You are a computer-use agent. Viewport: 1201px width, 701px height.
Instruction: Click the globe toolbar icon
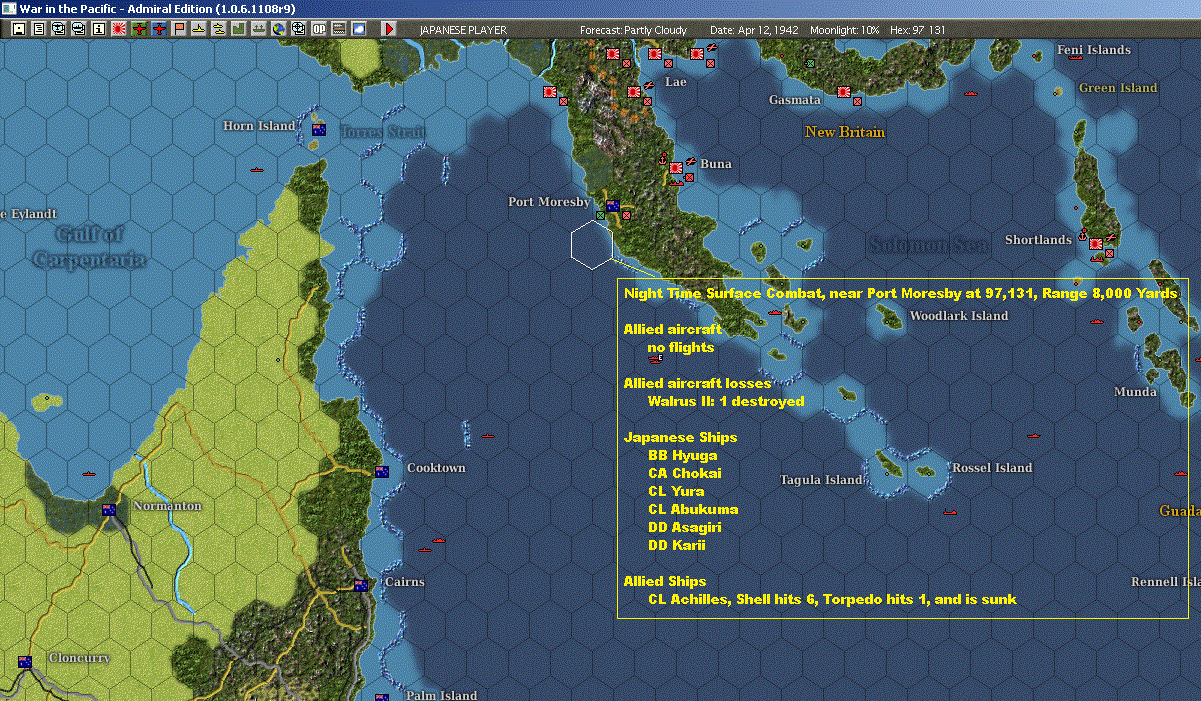tap(278, 29)
